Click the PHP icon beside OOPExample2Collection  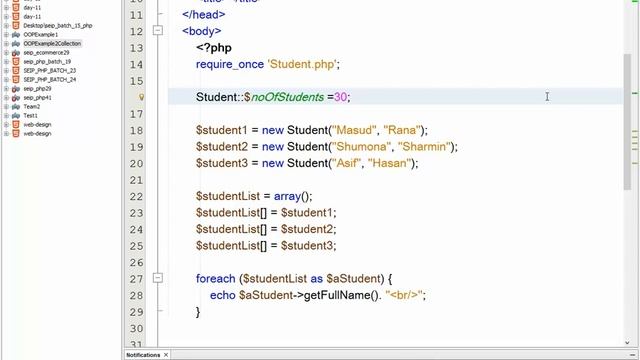click(16, 44)
